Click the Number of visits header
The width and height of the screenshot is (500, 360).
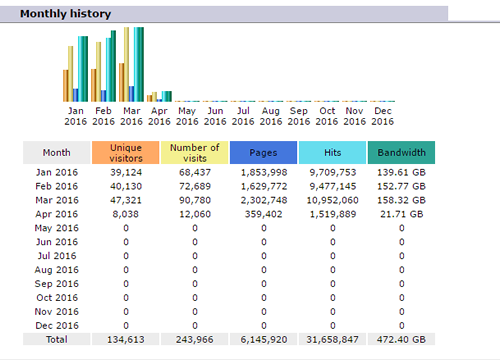click(195, 153)
